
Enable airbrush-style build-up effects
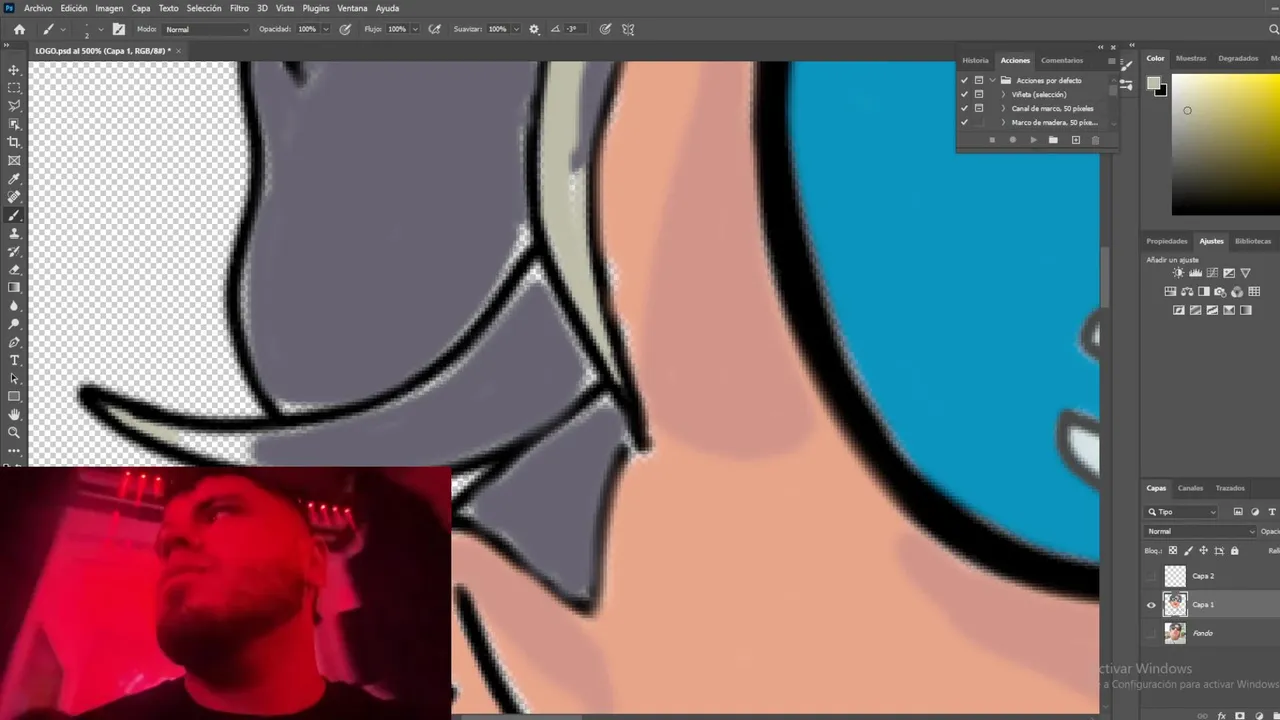pyautogui.click(x=434, y=29)
